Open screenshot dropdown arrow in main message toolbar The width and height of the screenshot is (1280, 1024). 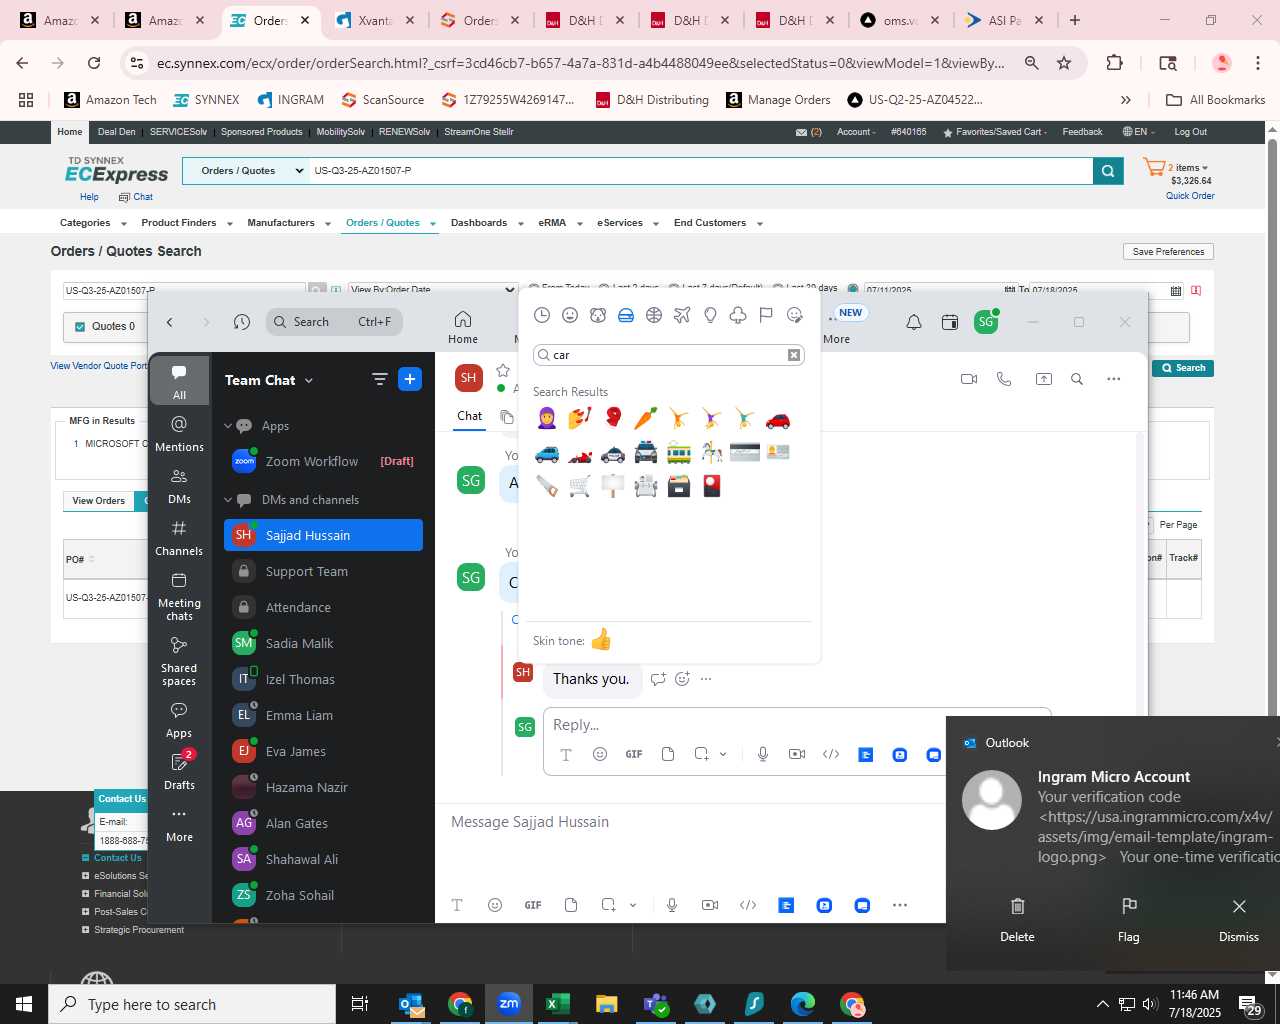click(x=633, y=905)
